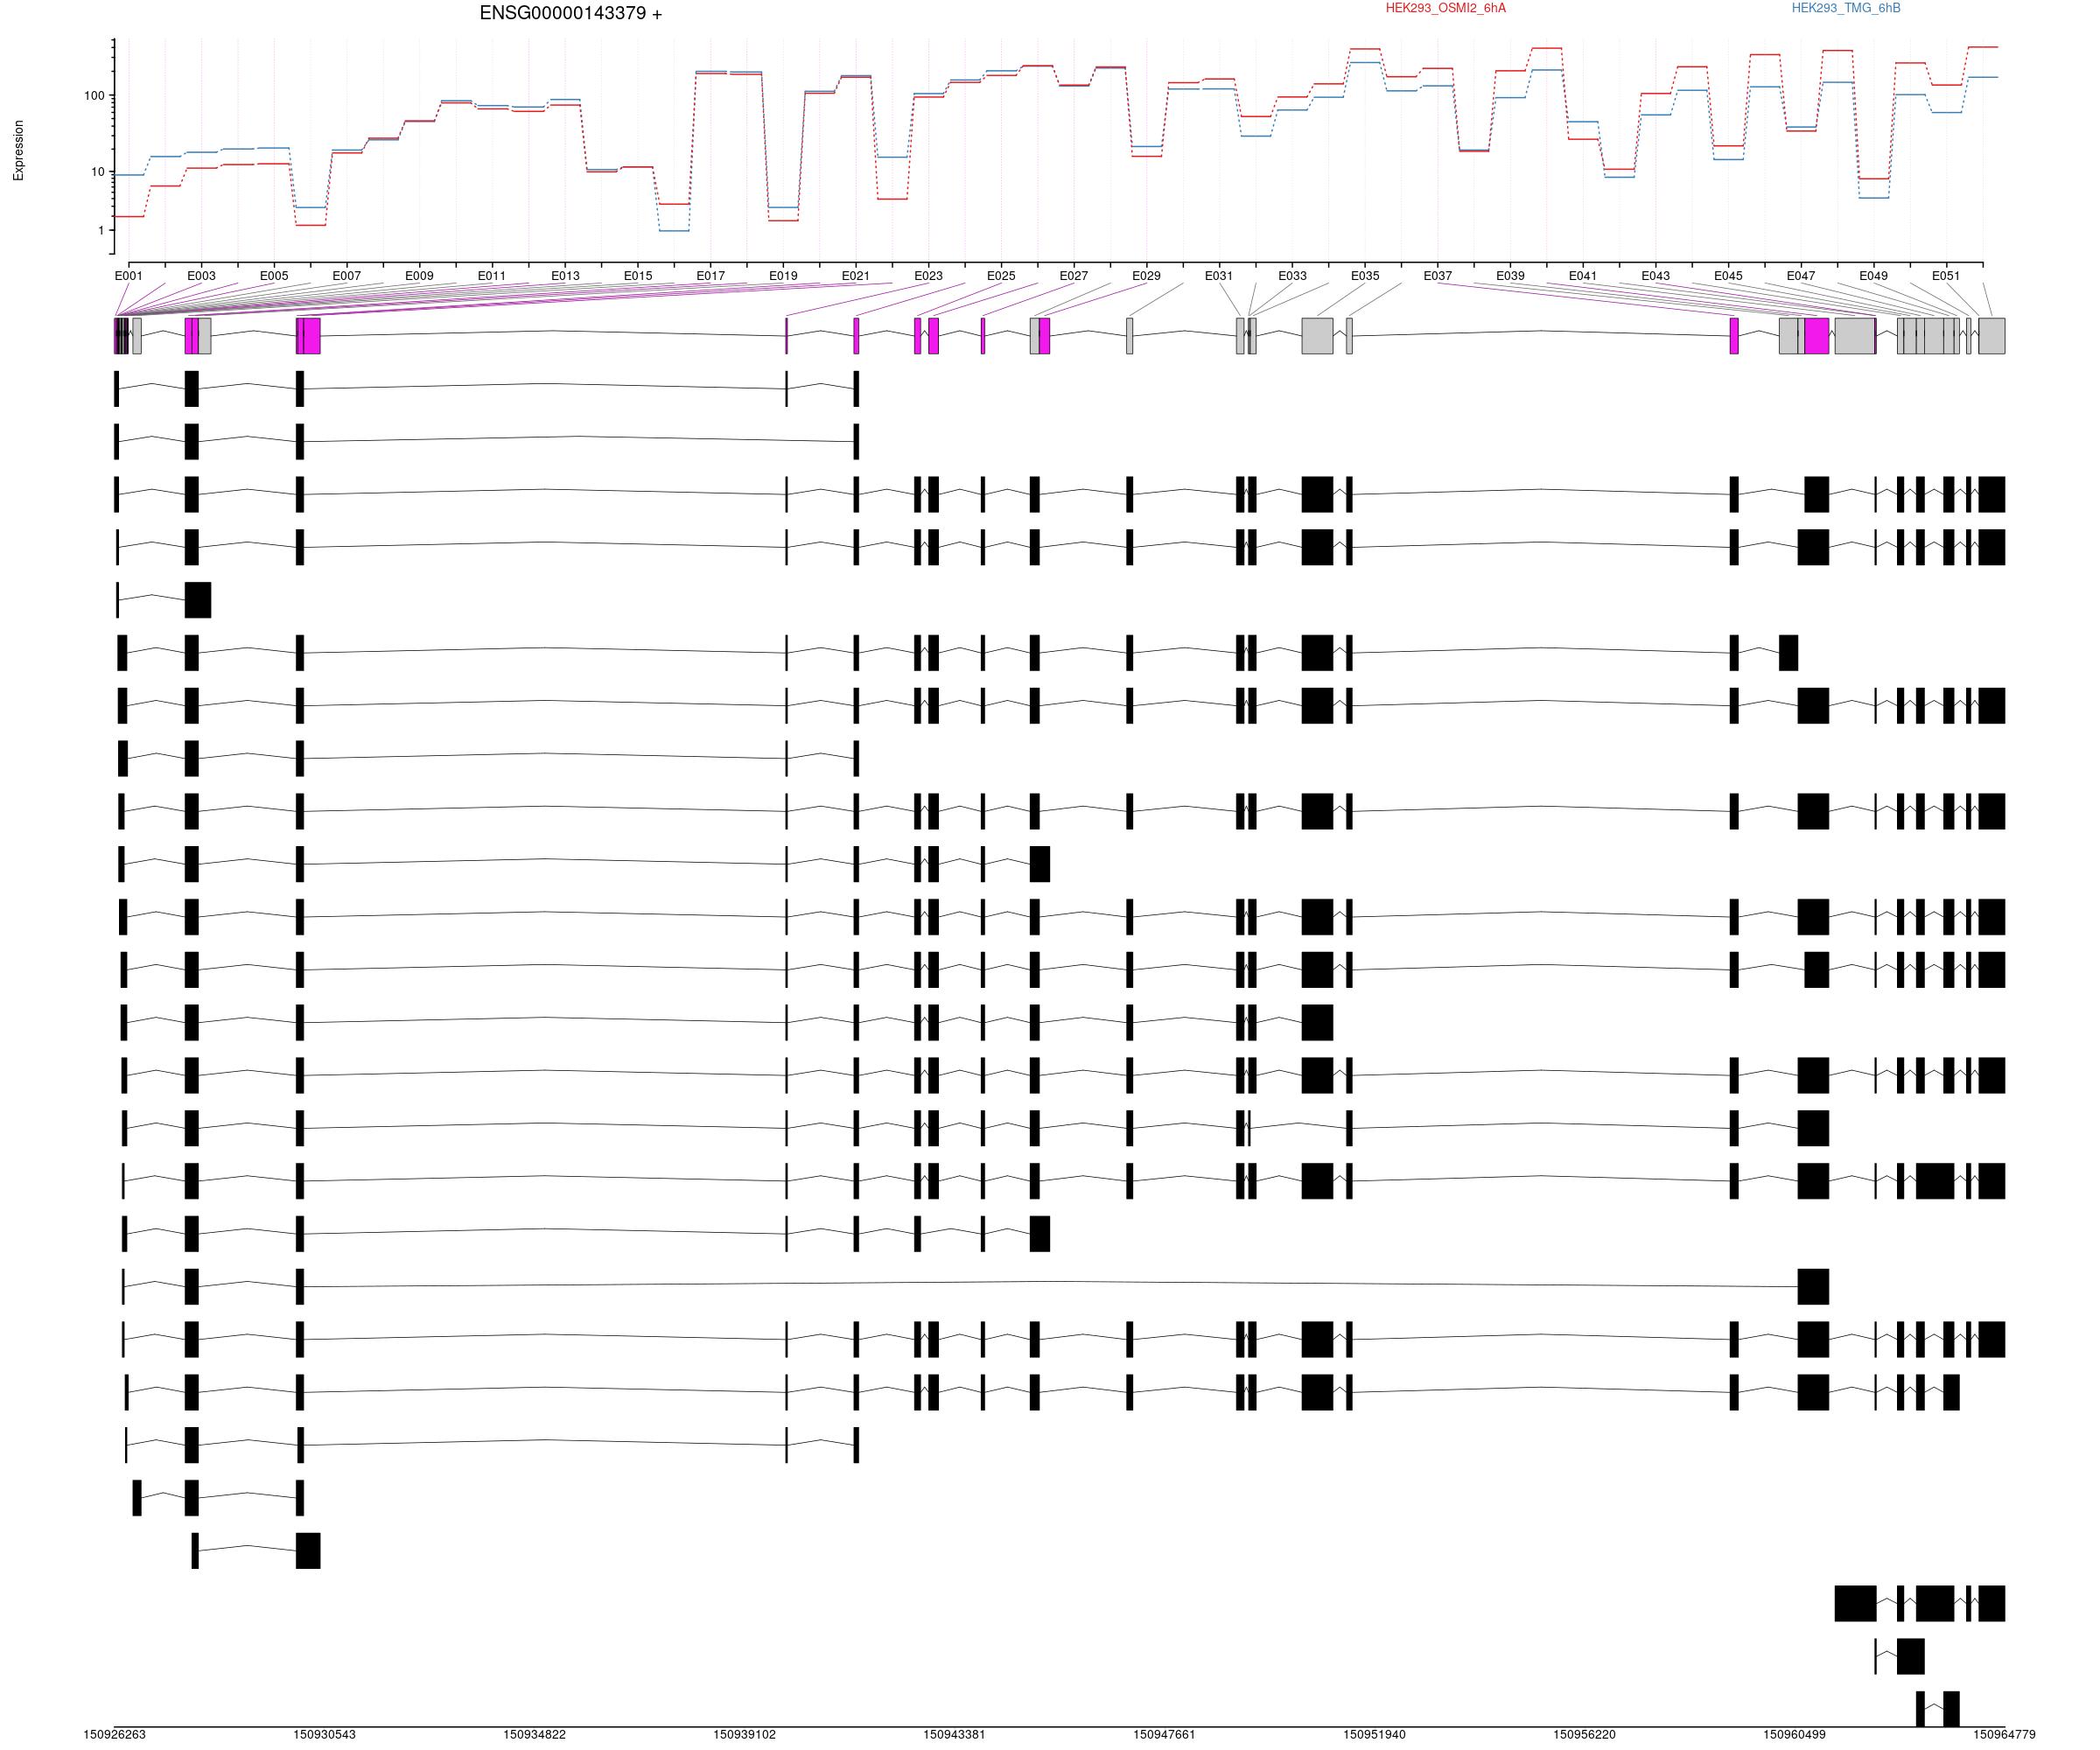This screenshot has width=2100, height=1750.
Task: Click exon label E049
Action: click(1873, 276)
